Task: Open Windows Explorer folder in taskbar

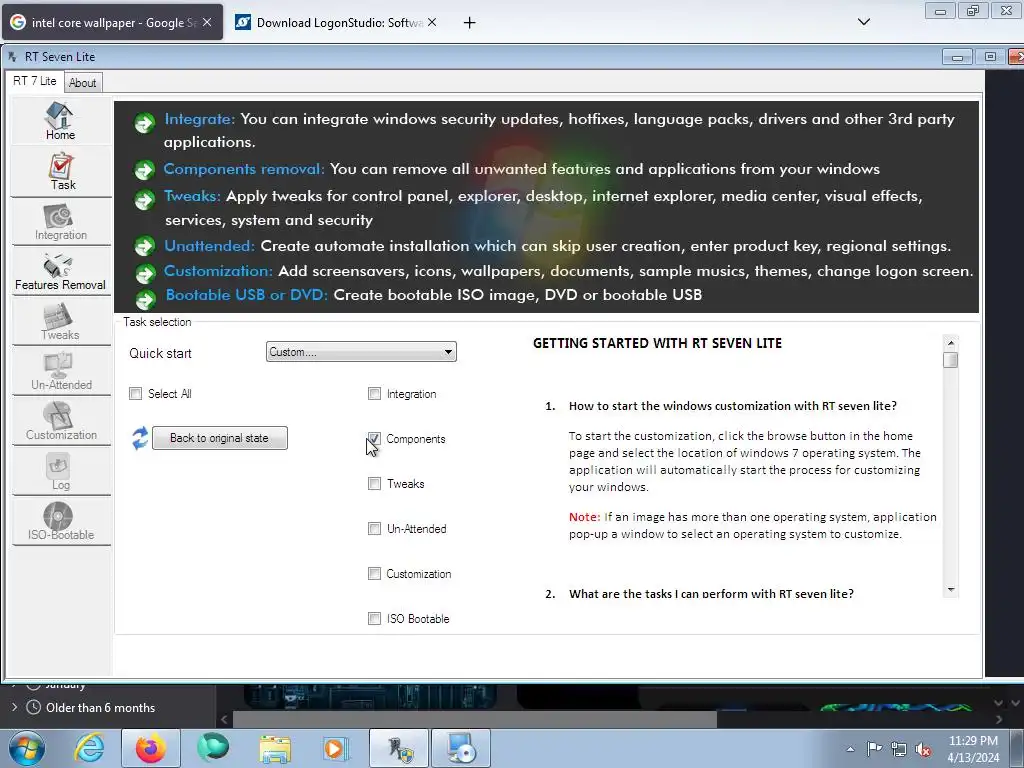Action: [275, 749]
